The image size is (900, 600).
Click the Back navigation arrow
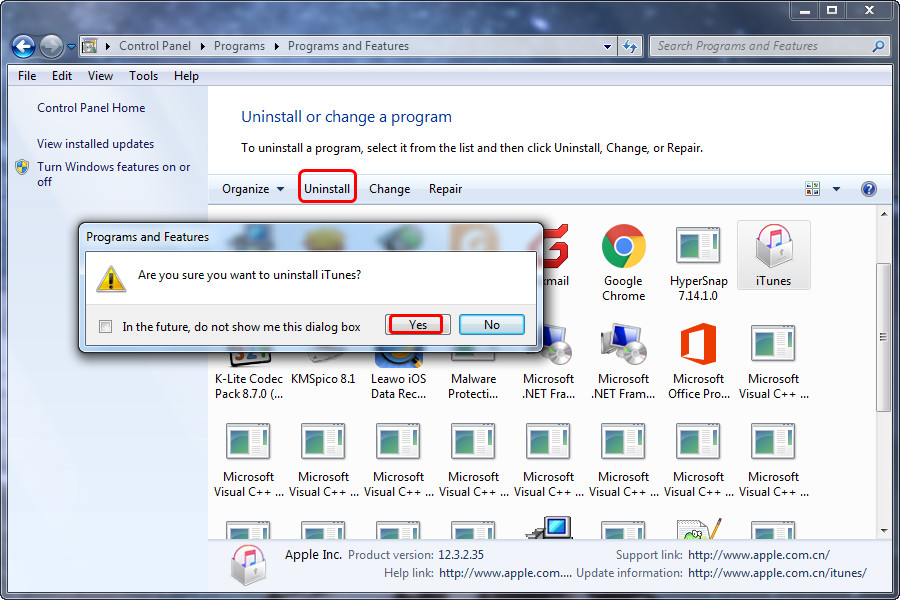coord(24,47)
